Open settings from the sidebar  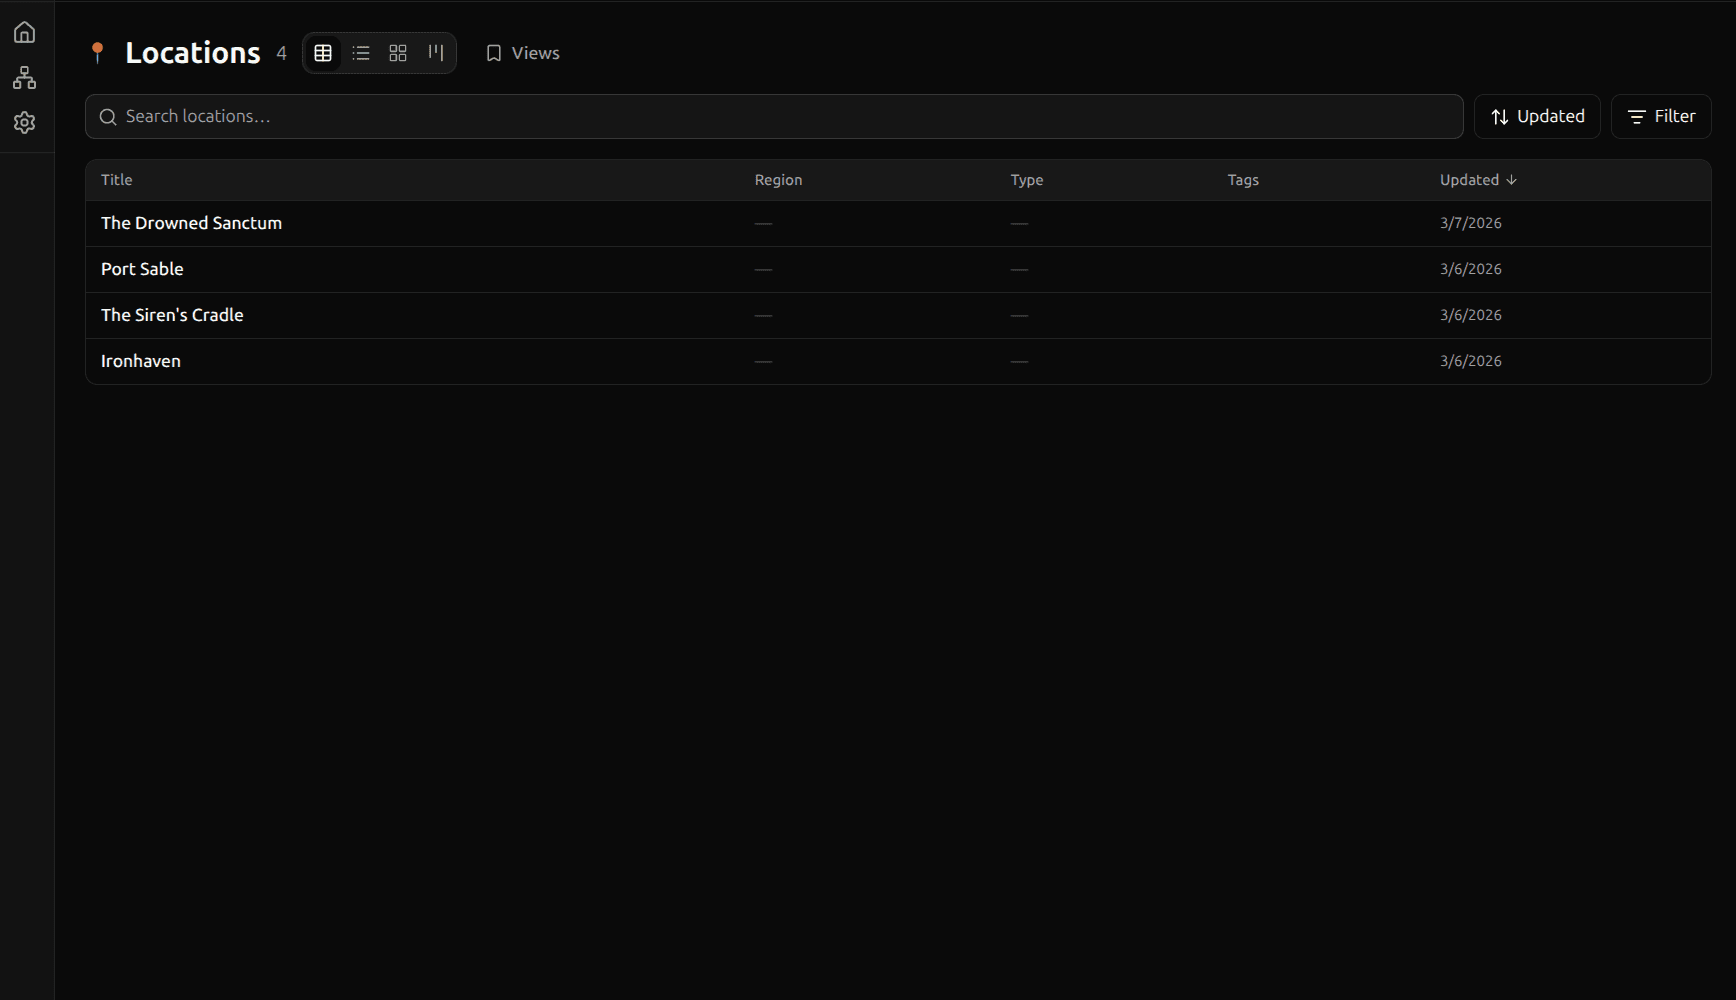point(24,122)
